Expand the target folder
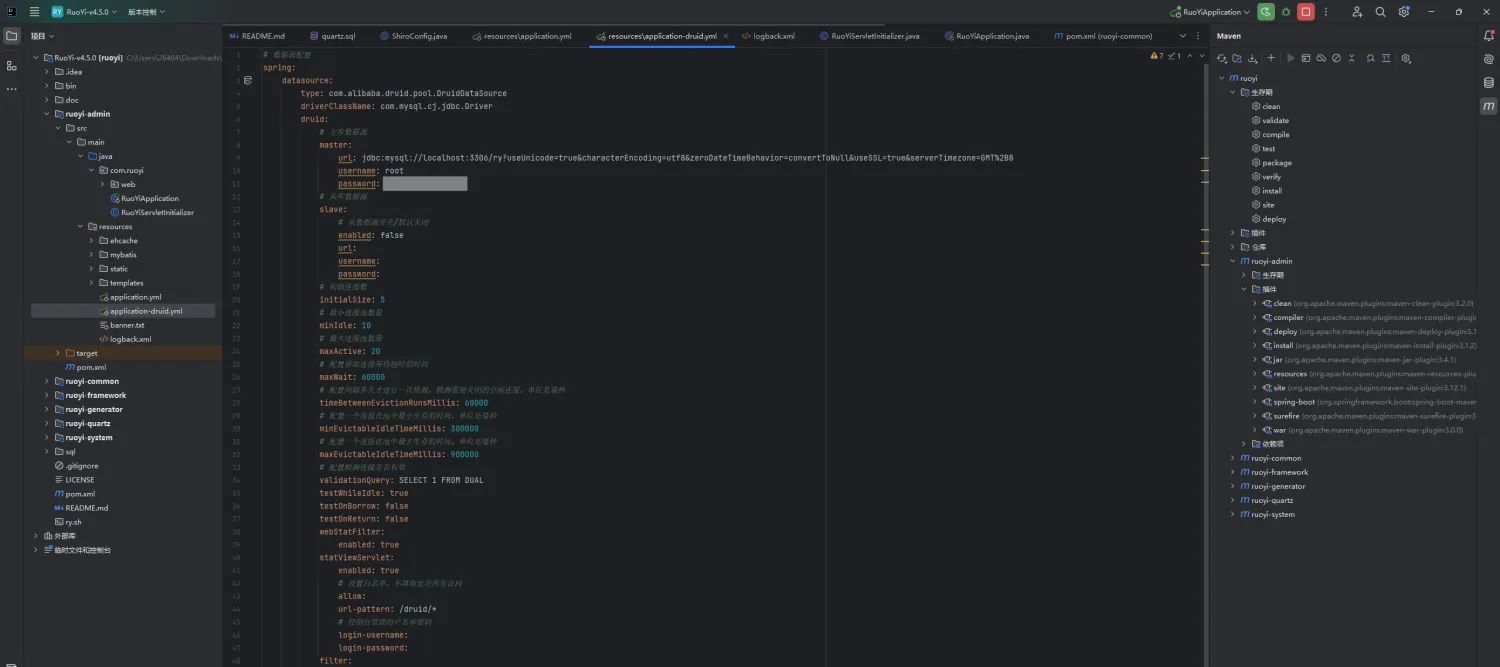1500x667 pixels. (58, 353)
